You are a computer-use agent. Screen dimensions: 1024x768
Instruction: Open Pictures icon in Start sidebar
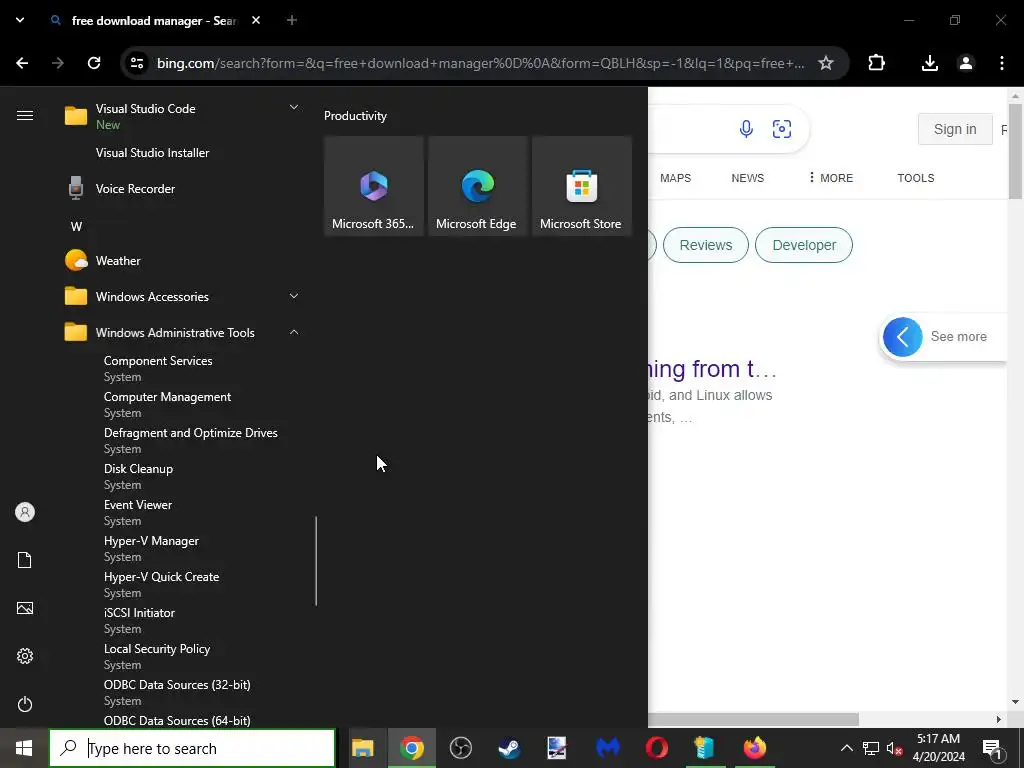pos(25,608)
